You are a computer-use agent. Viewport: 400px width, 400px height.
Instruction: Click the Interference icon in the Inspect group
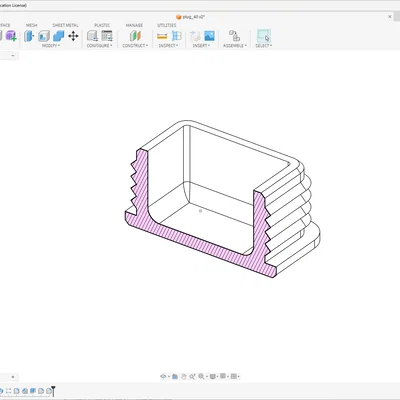(176, 36)
